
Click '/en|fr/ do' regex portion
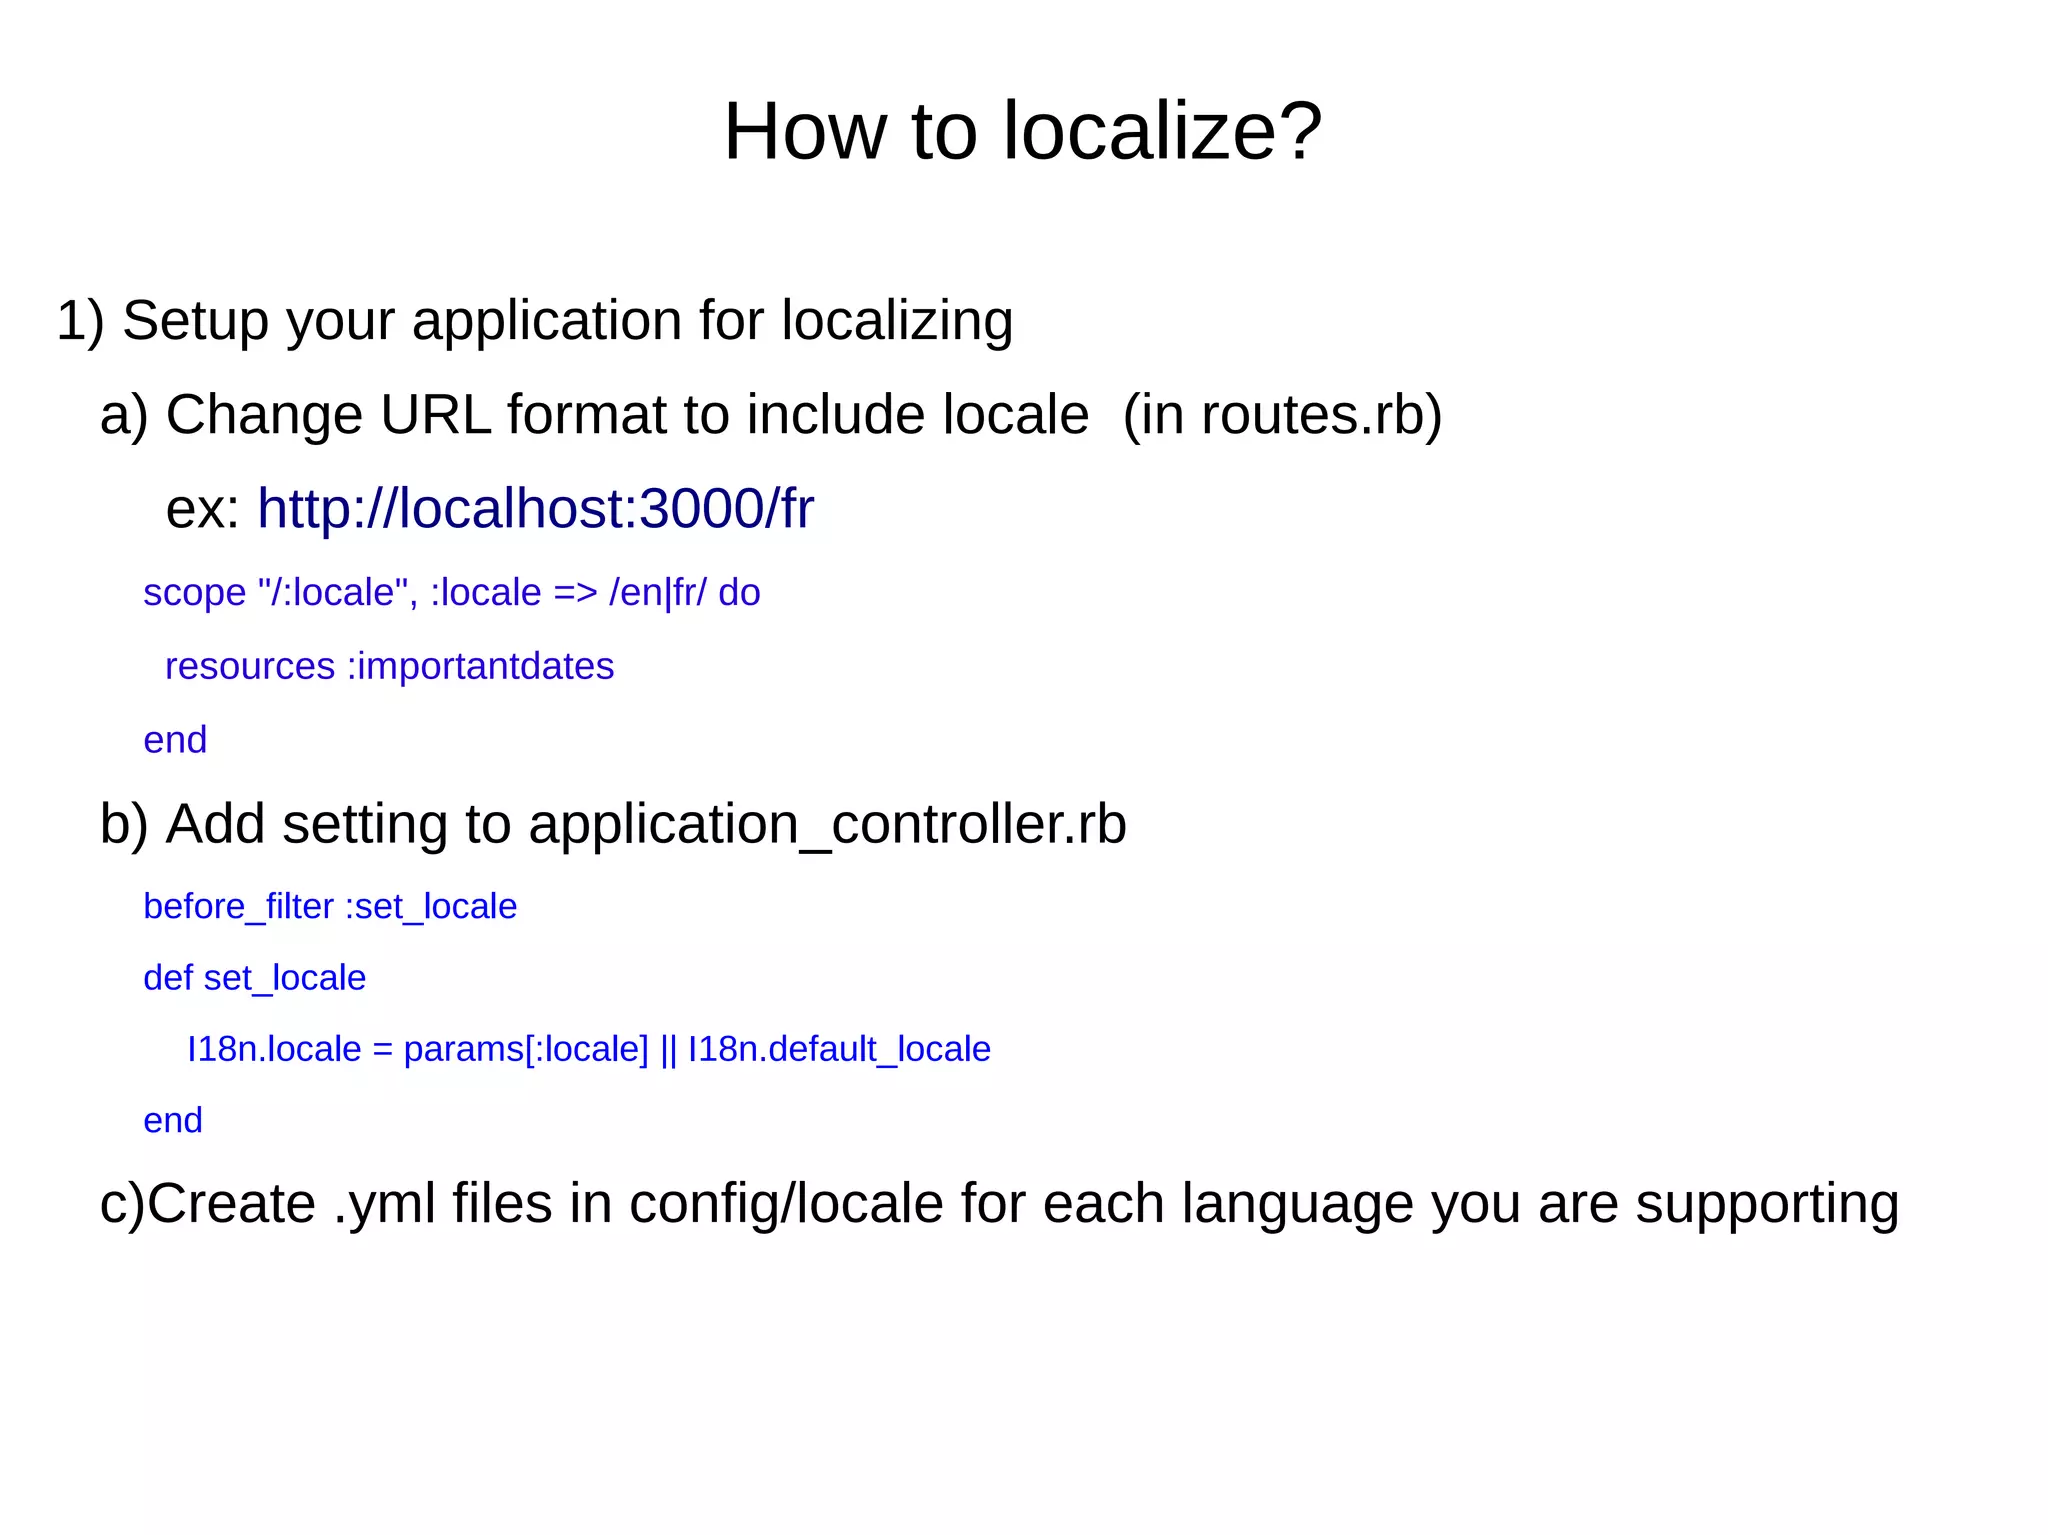684,593
